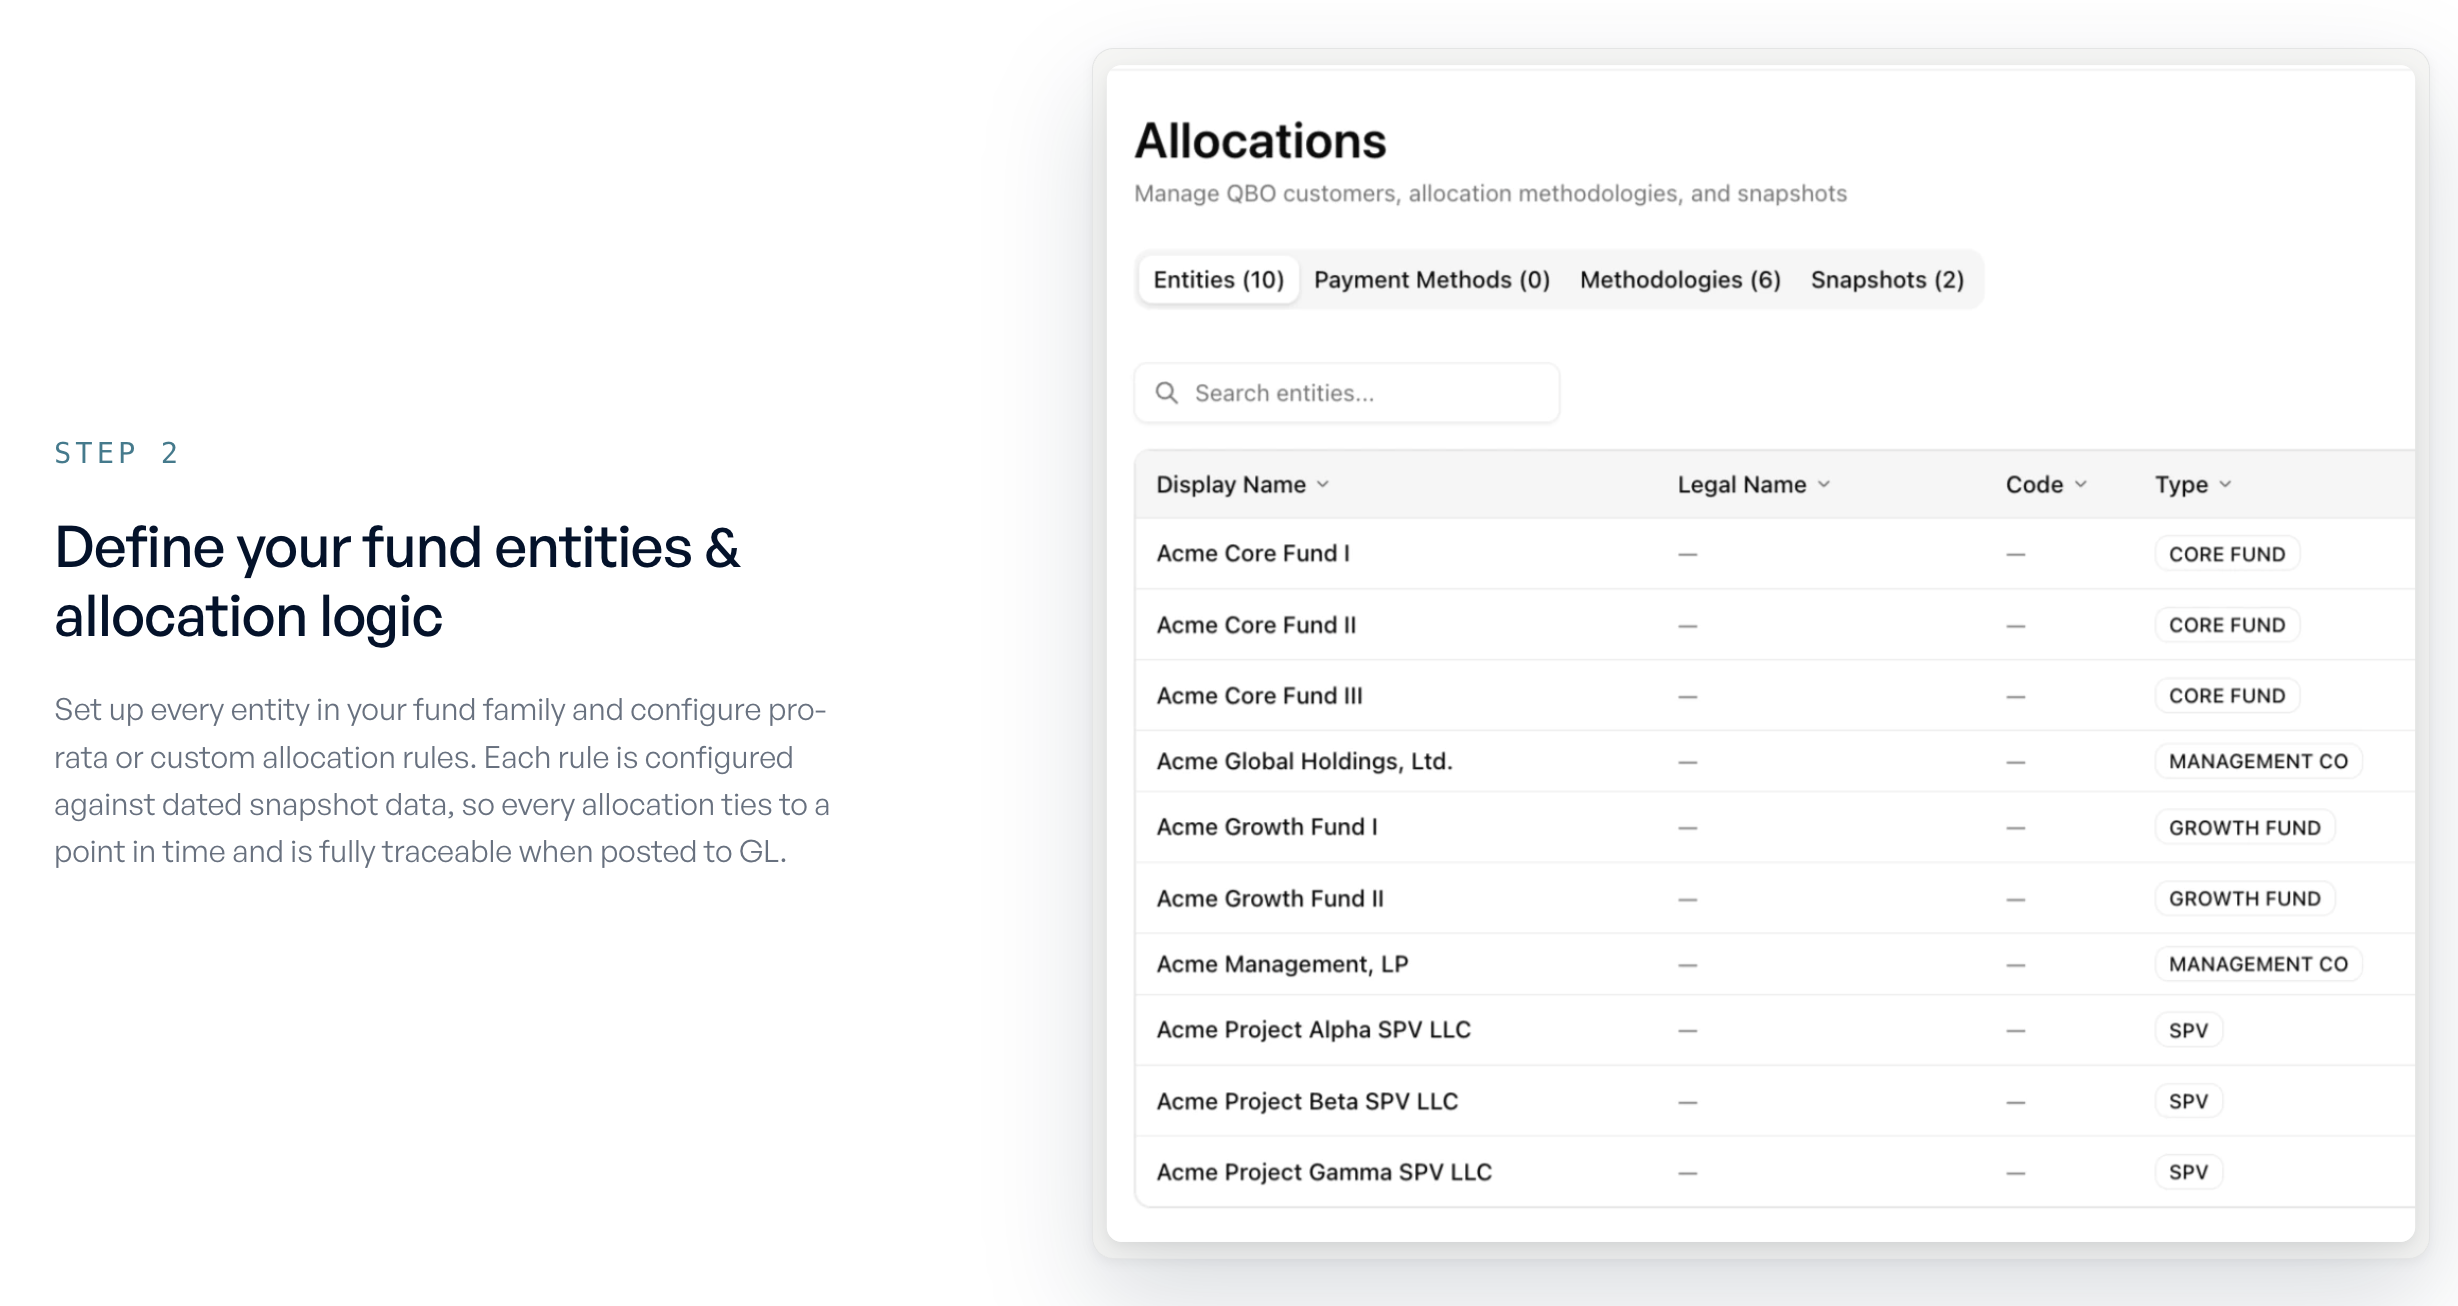
Task: Click MANAGEMENT CO badge for Acme Management, LP
Action: coord(2258,964)
